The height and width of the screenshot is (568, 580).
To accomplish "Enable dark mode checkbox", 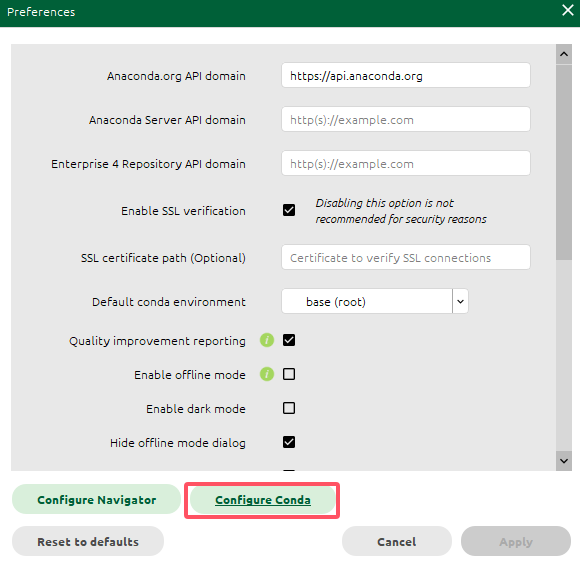I will point(289,408).
